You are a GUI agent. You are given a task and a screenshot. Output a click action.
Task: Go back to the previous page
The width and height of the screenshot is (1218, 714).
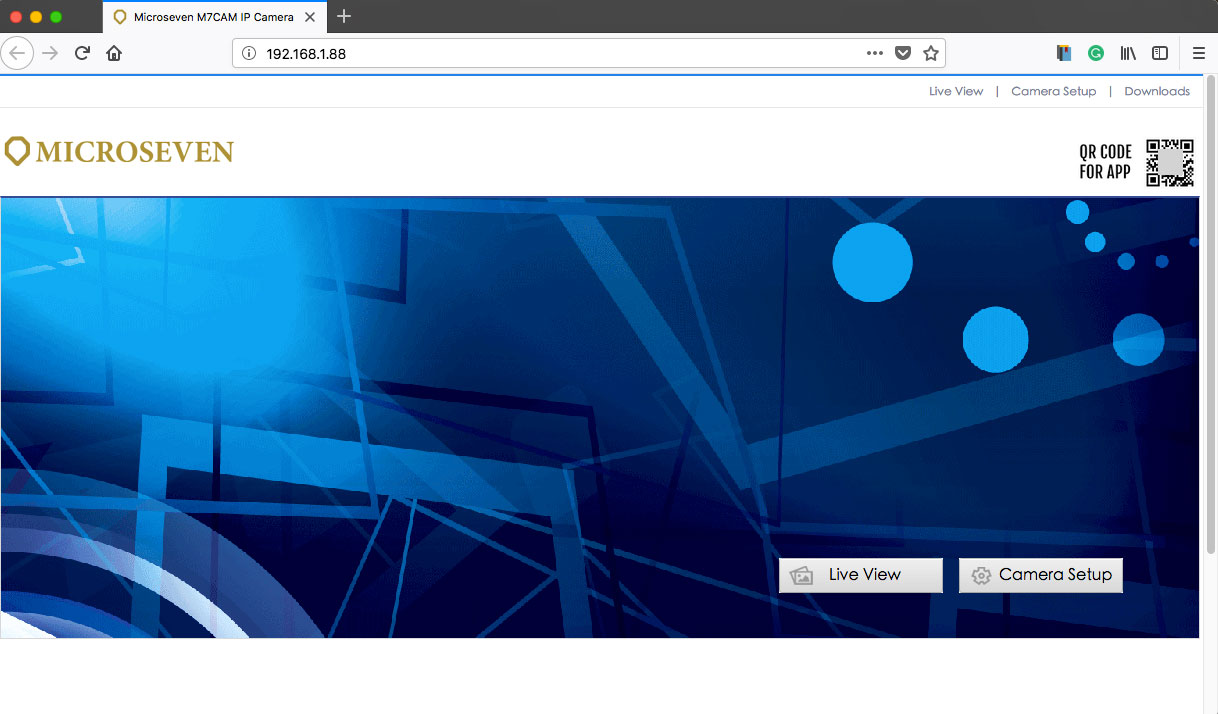pyautogui.click(x=17, y=53)
